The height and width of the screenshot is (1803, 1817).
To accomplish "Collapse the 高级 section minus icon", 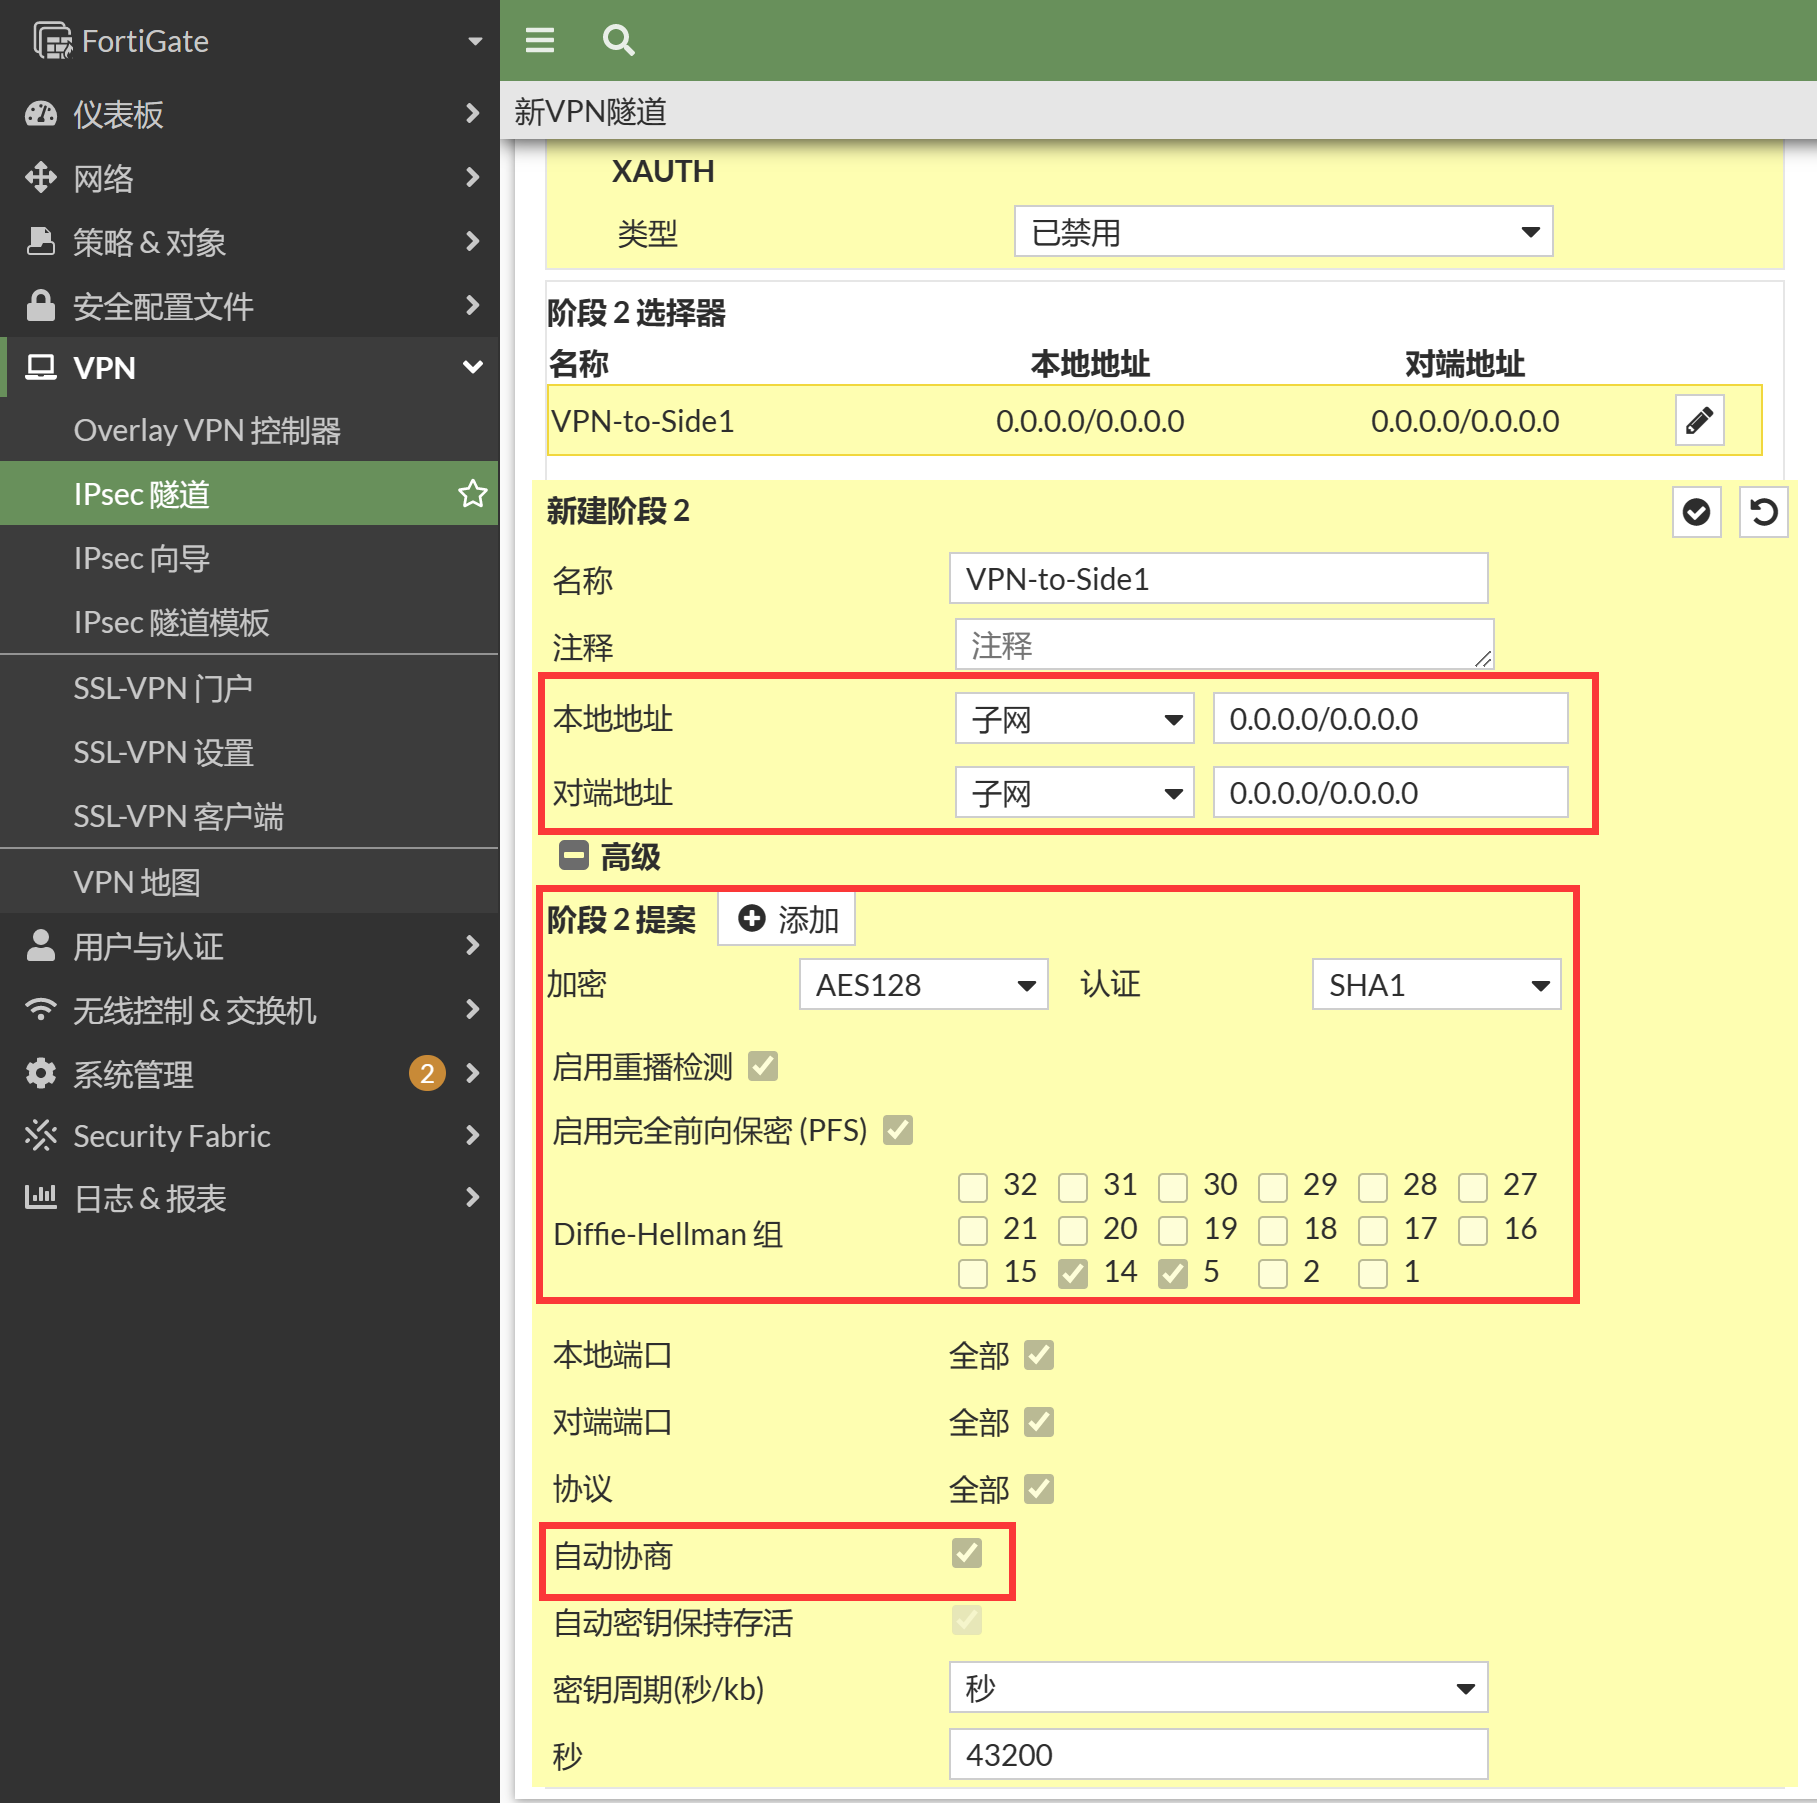I will click(574, 856).
